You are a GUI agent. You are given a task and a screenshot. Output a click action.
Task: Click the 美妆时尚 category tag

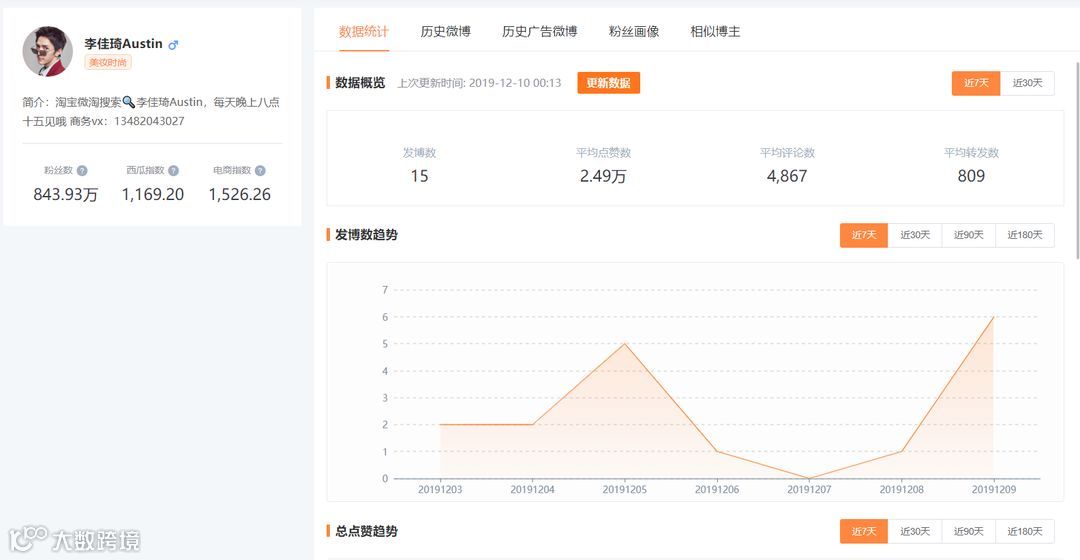pyautogui.click(x=108, y=63)
